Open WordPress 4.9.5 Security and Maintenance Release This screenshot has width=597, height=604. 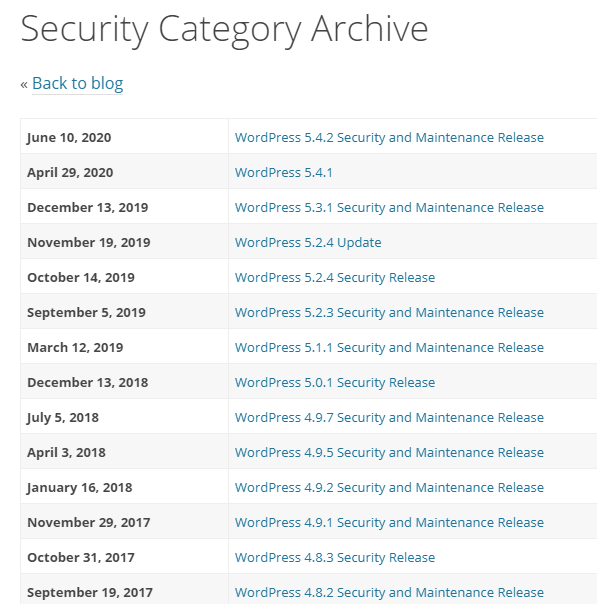pyautogui.click(x=389, y=453)
